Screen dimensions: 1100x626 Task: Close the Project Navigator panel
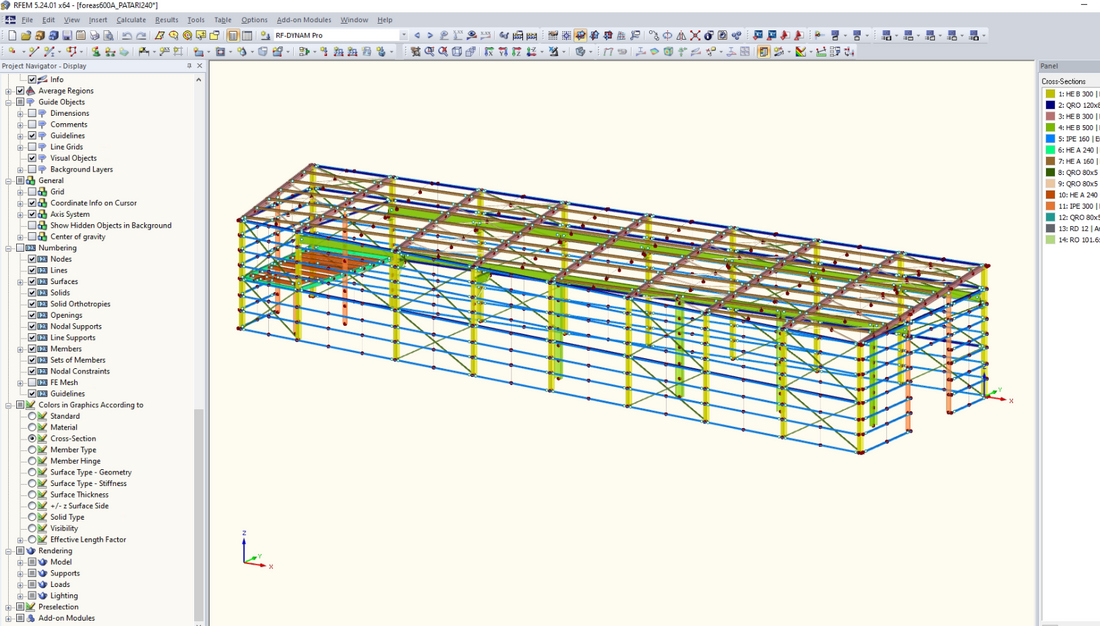pyautogui.click(x=199, y=66)
